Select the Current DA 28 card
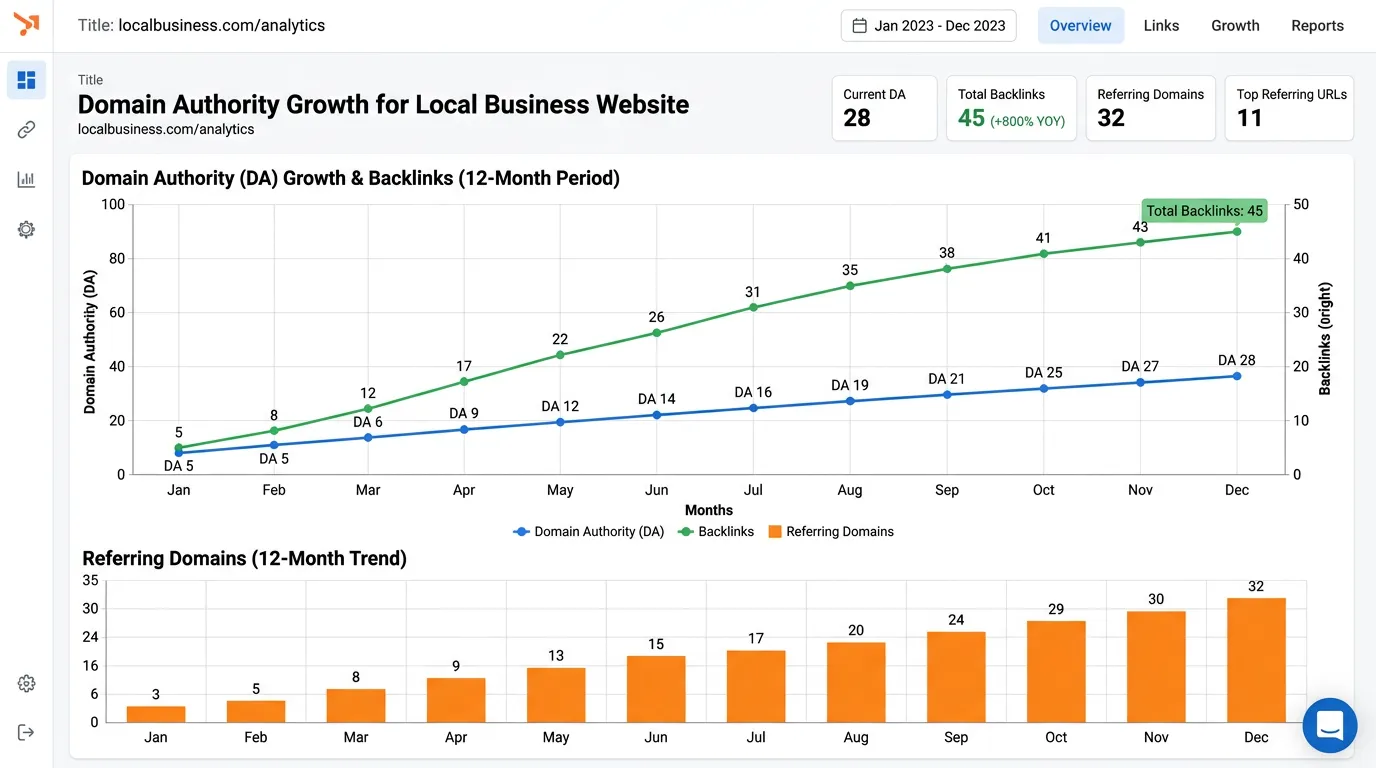The height and width of the screenshot is (768, 1376). (884, 108)
